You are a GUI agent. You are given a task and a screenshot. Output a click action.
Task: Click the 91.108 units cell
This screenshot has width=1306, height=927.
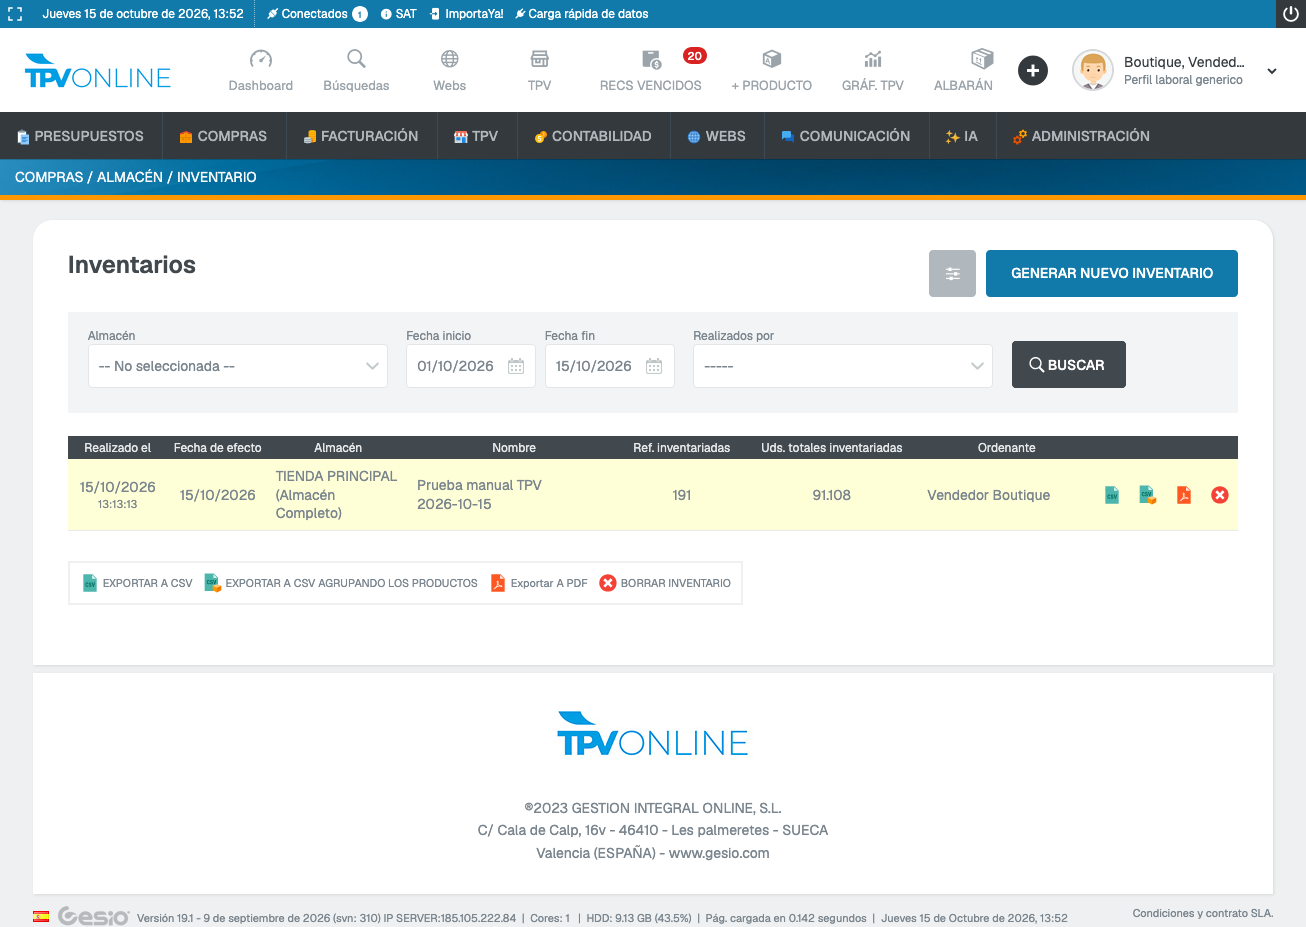(x=832, y=495)
